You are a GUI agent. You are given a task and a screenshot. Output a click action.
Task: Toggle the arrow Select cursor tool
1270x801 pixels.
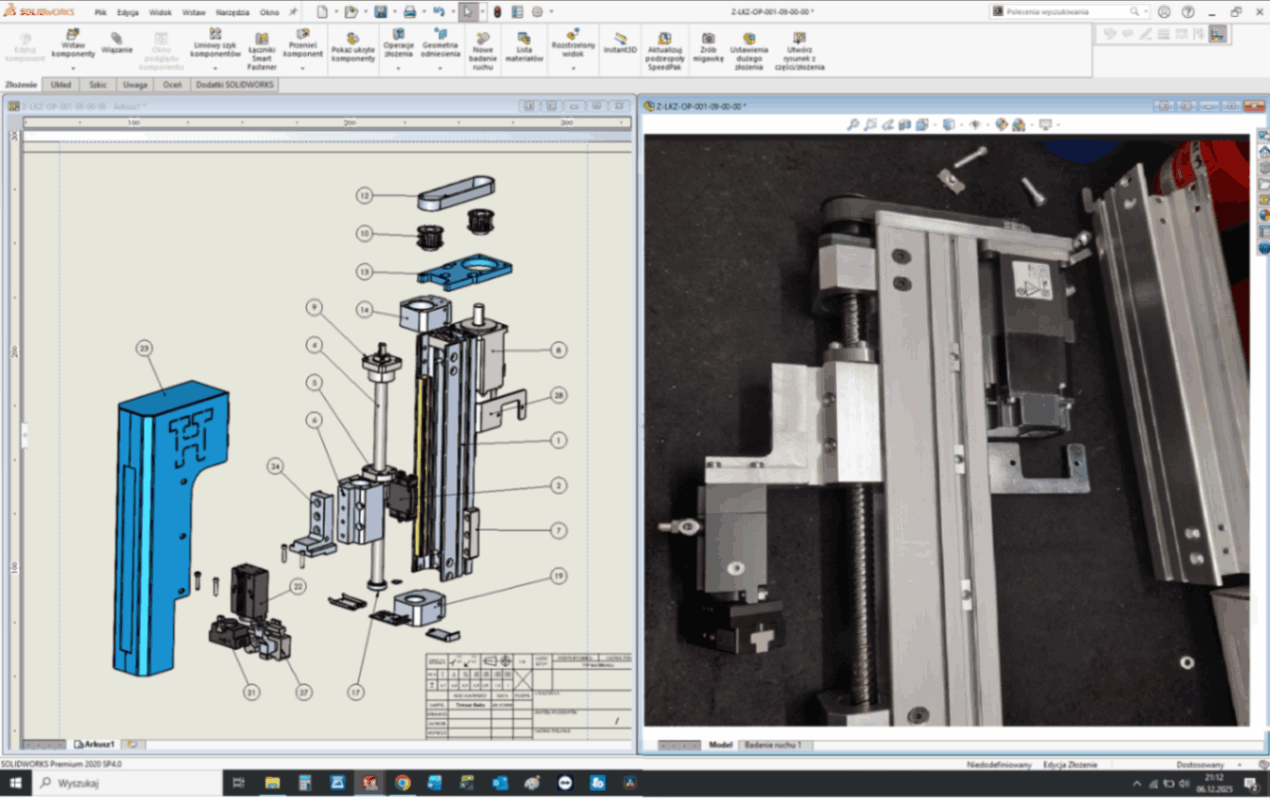[x=466, y=12]
